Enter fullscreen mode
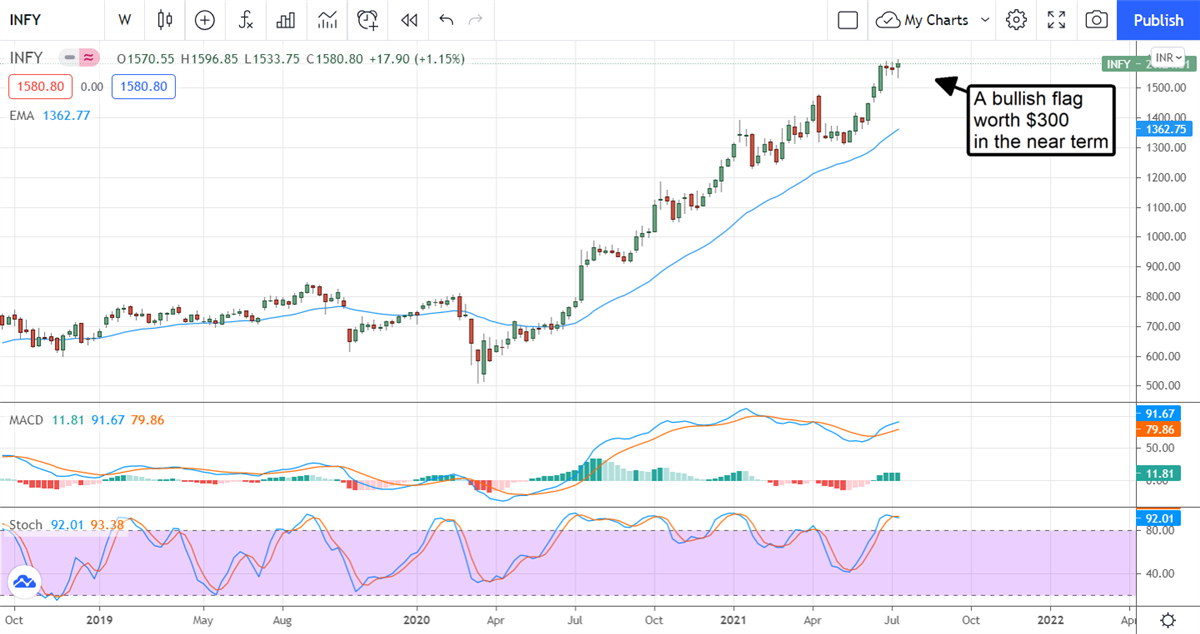Image resolution: width=1200 pixels, height=634 pixels. pyautogui.click(x=1056, y=20)
